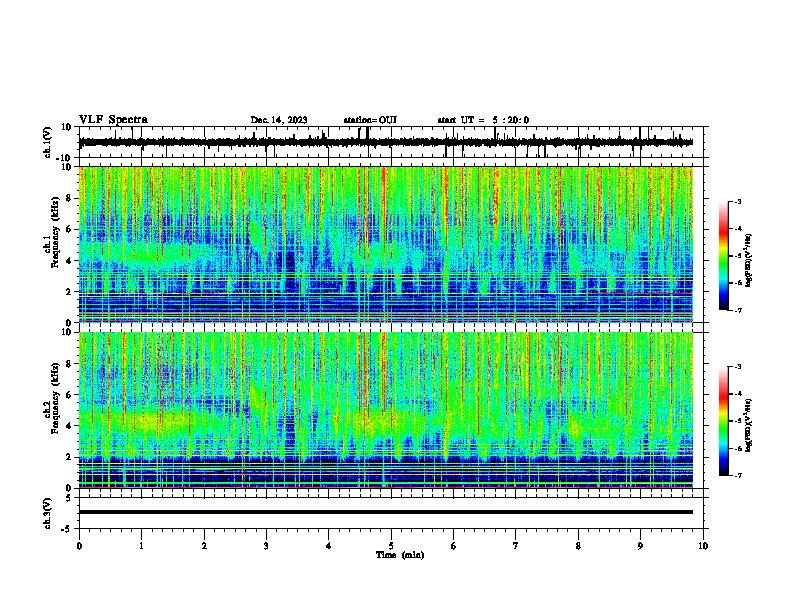Click the upper color scale bar for ch.1
The image size is (792, 612).
click(x=724, y=256)
